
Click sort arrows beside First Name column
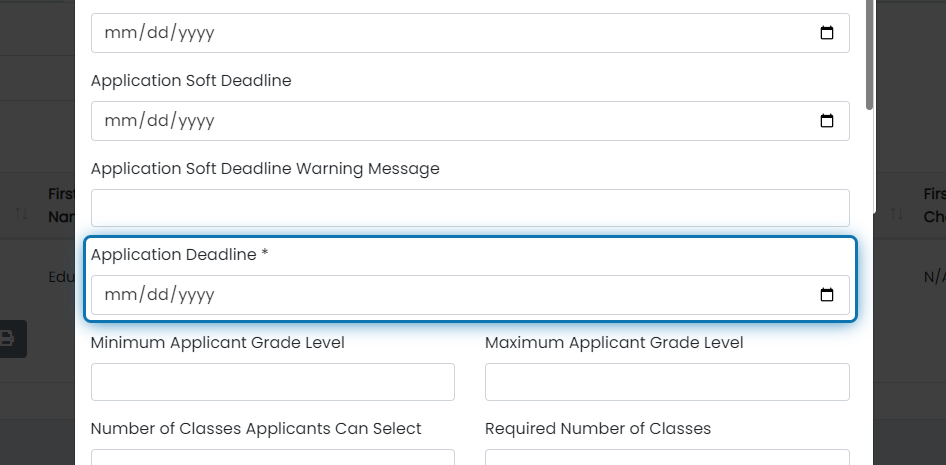(22, 214)
